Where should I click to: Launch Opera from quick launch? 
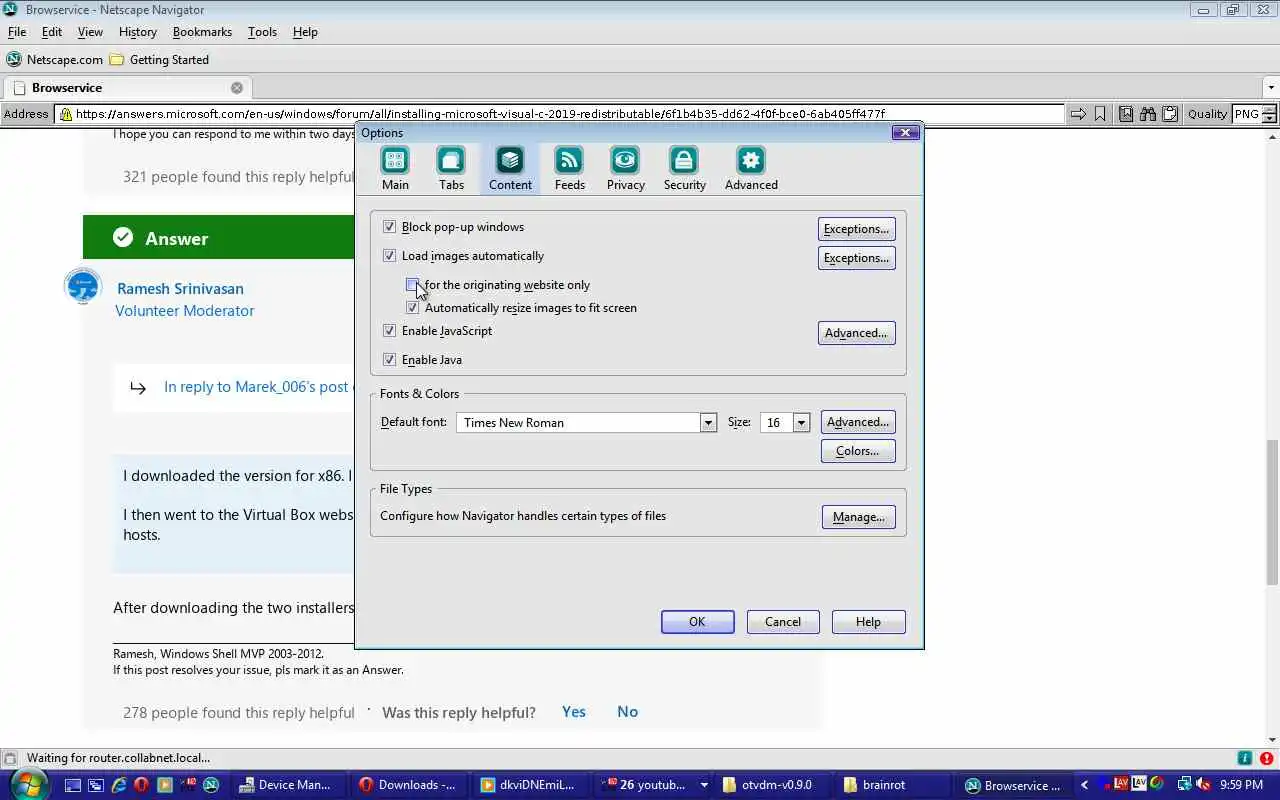pyautogui.click(x=142, y=785)
